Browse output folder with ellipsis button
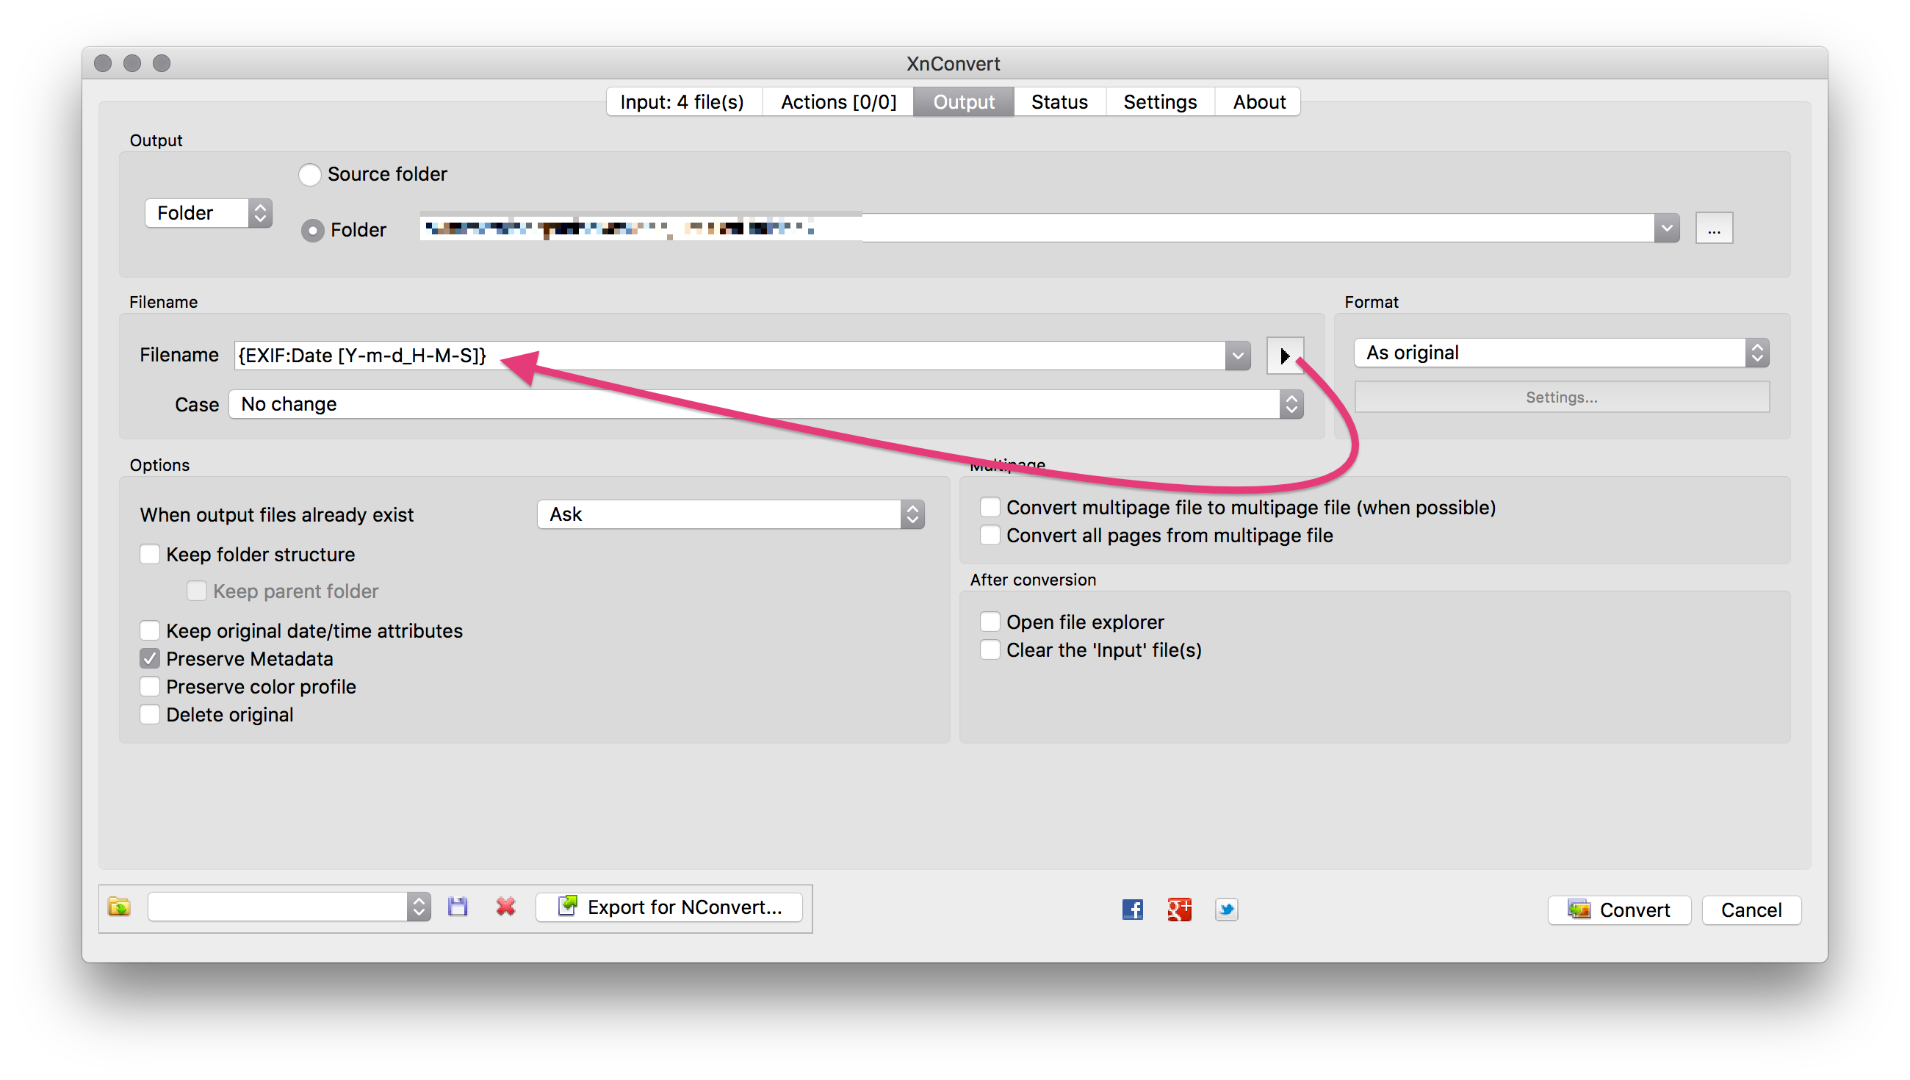The height and width of the screenshot is (1080, 1910). coord(1714,229)
